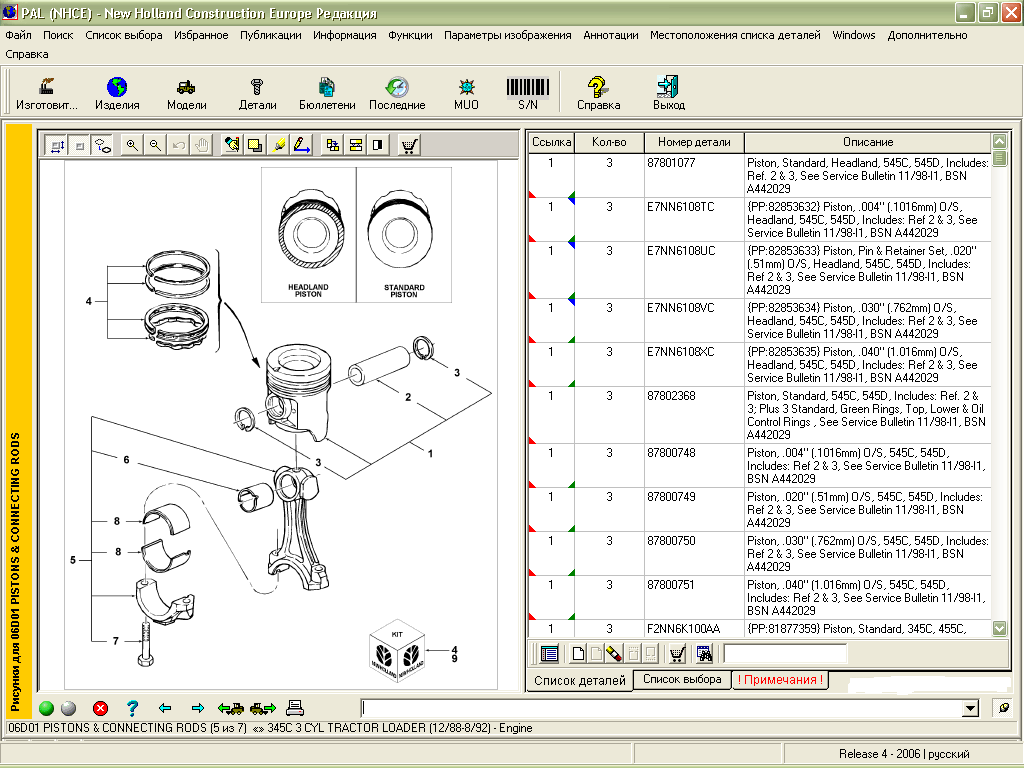Click the red X cancel icon
Viewport: 1024px width, 768px height.
(x=101, y=709)
